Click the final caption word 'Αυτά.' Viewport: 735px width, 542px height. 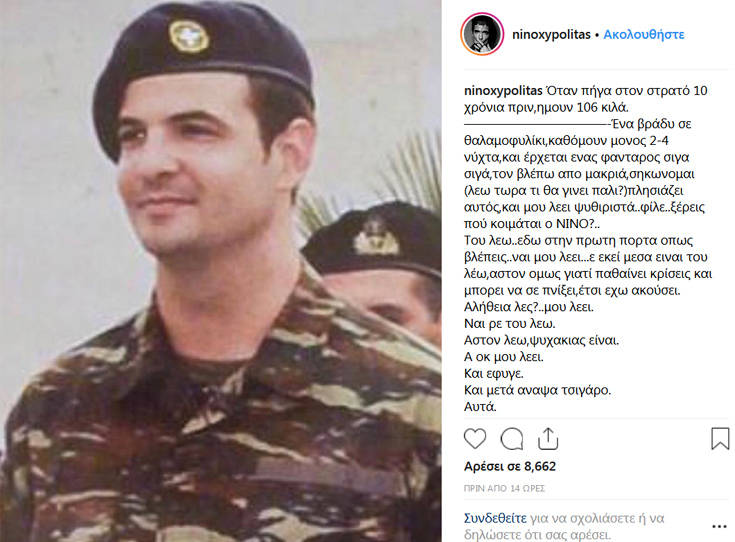coord(480,406)
